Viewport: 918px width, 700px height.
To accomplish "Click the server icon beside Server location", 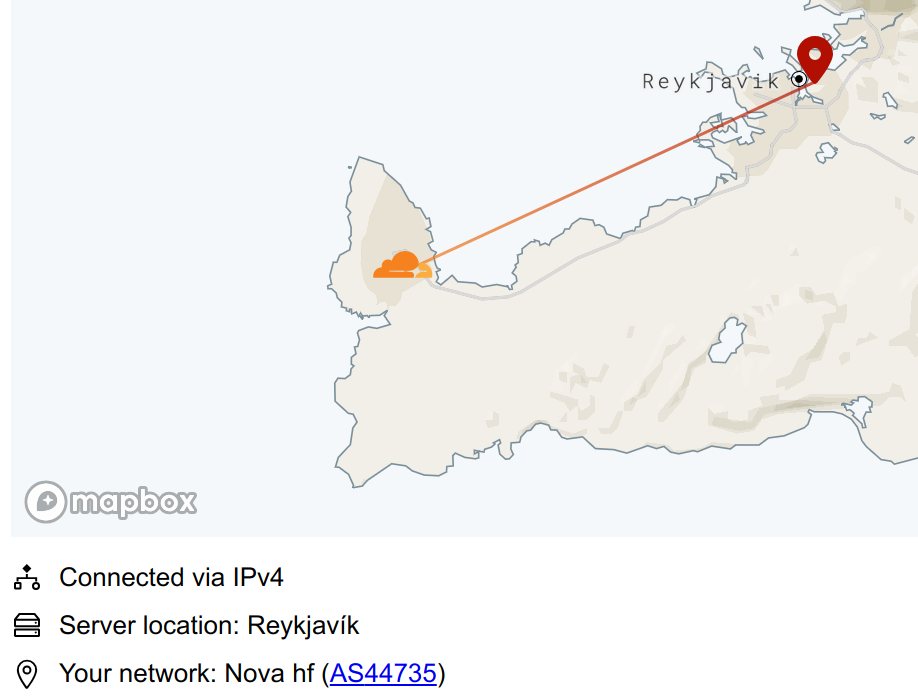I will pos(27,626).
